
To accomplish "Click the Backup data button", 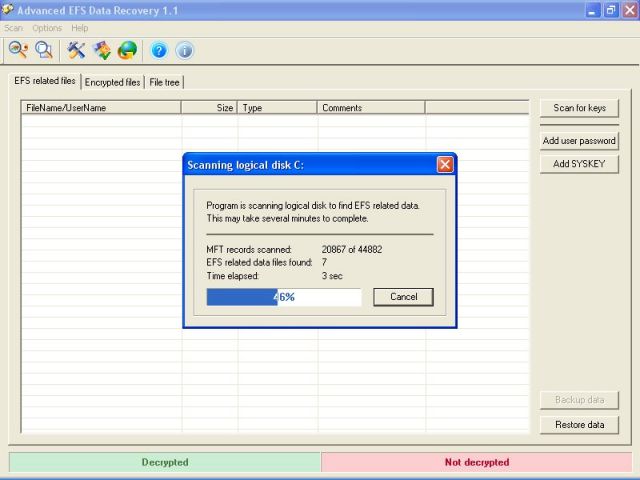I will 579,400.
